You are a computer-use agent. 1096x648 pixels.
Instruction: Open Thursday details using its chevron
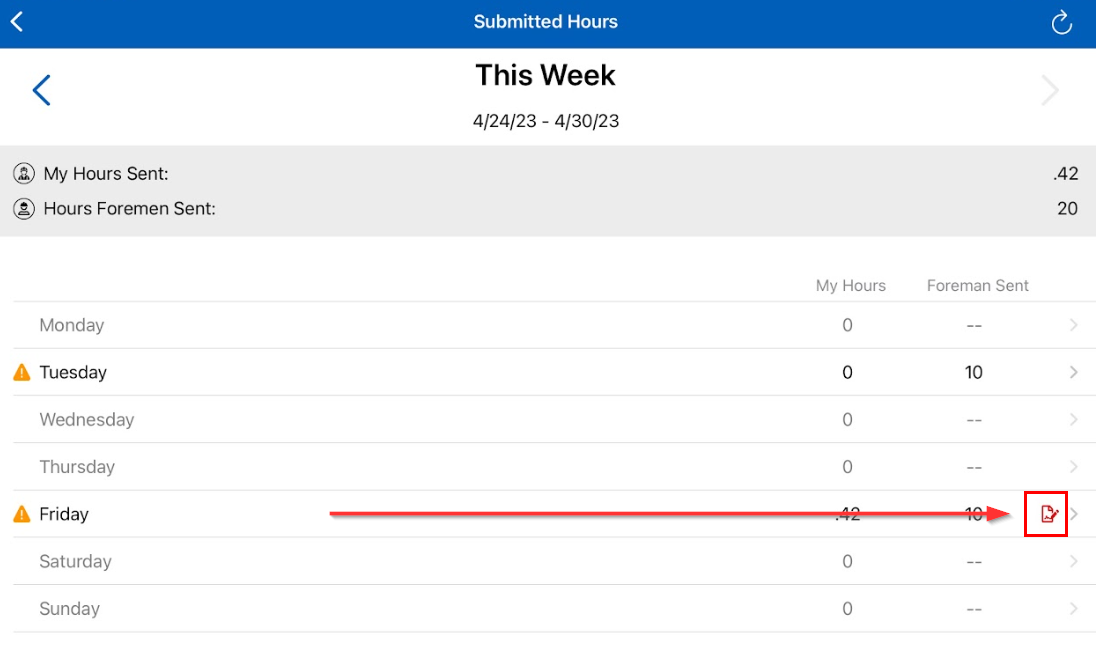coord(1074,467)
